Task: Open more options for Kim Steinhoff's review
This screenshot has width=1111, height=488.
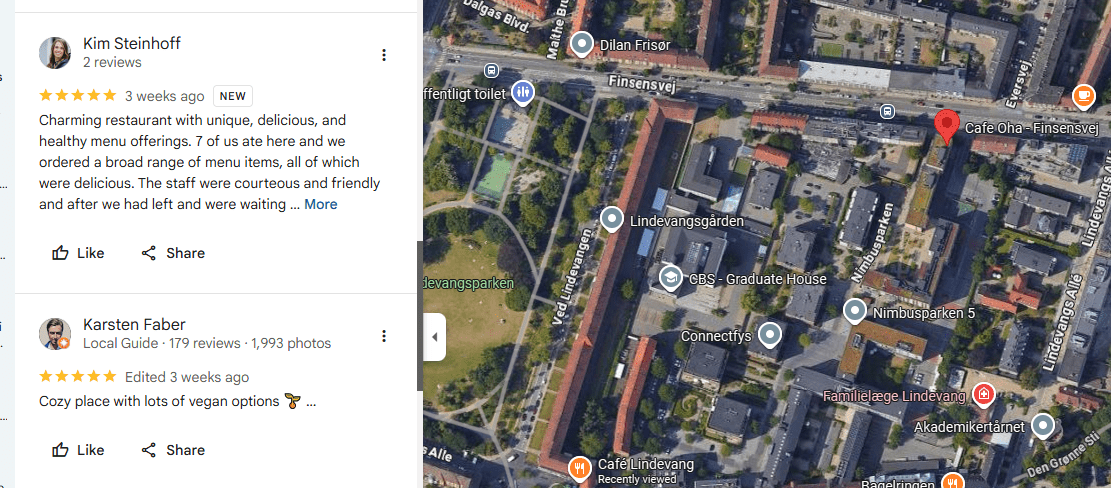Action: [x=384, y=55]
